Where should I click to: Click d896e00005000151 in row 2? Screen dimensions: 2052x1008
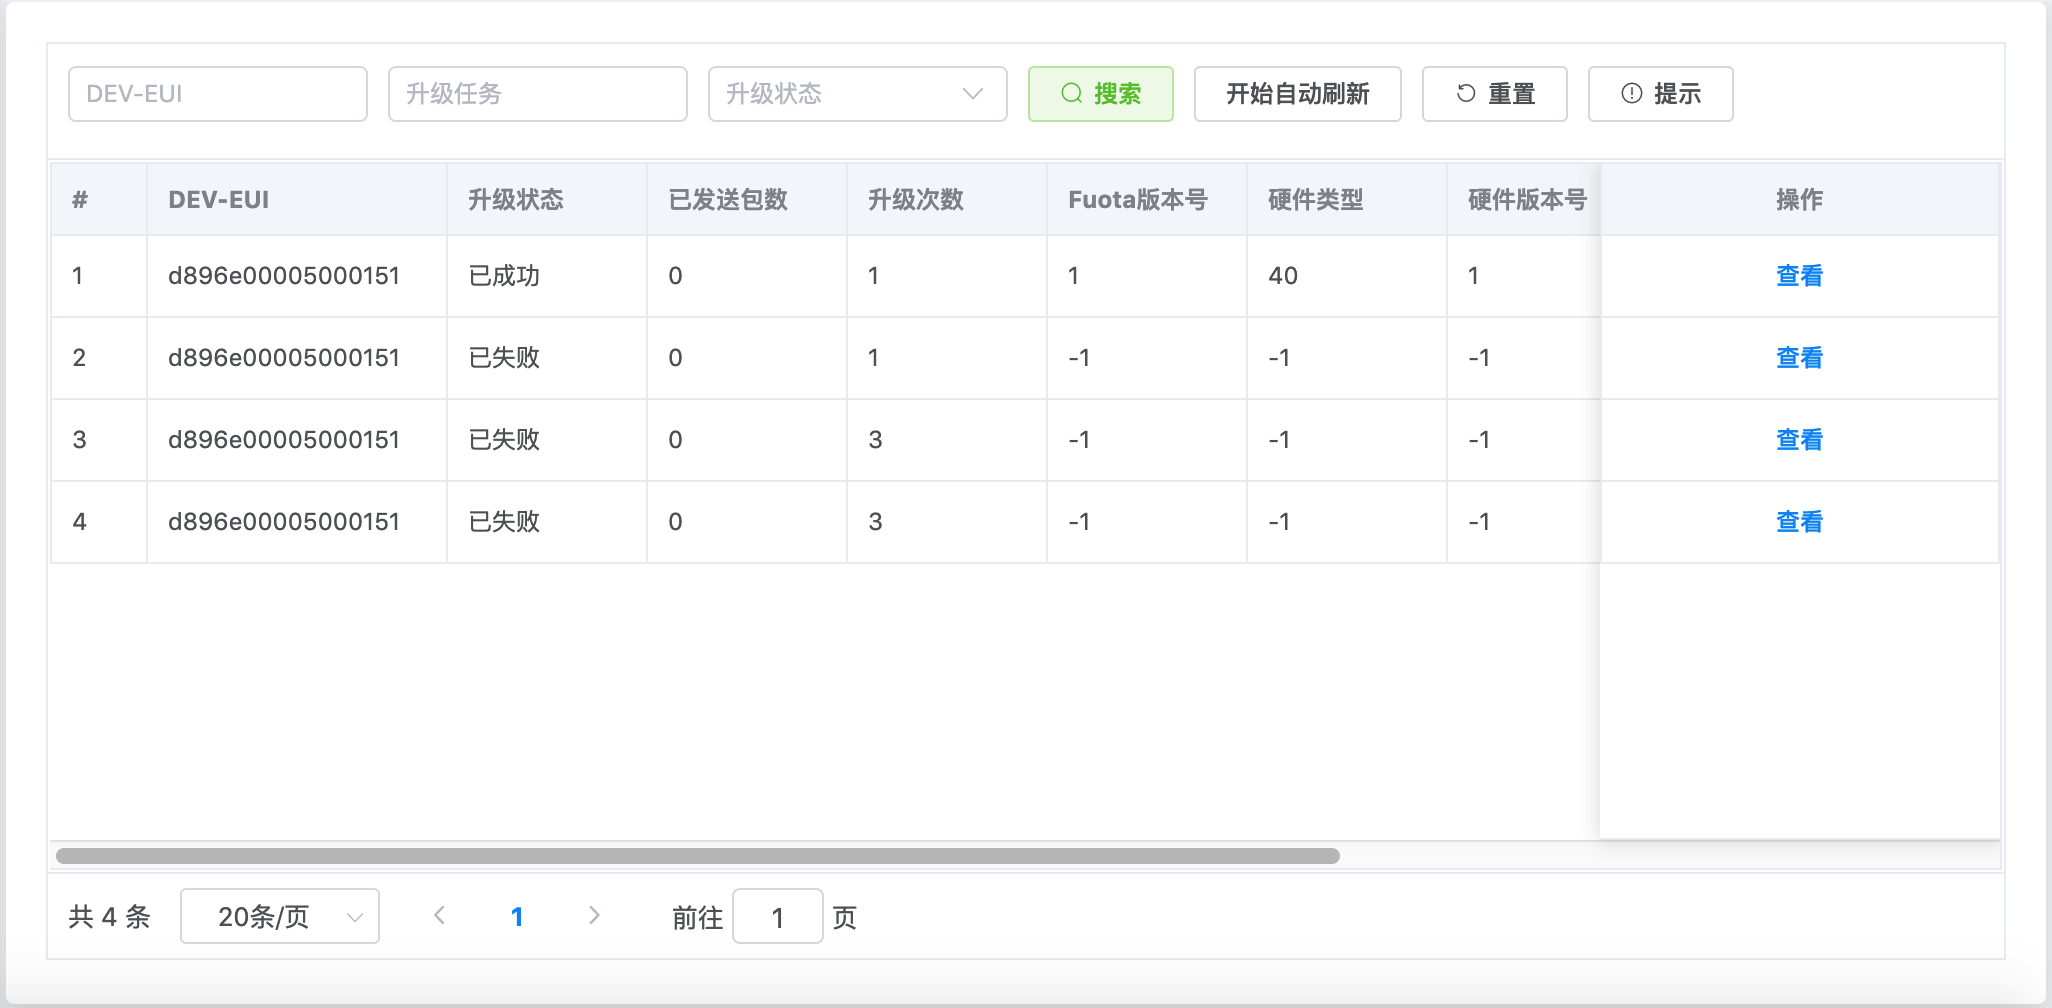[284, 358]
